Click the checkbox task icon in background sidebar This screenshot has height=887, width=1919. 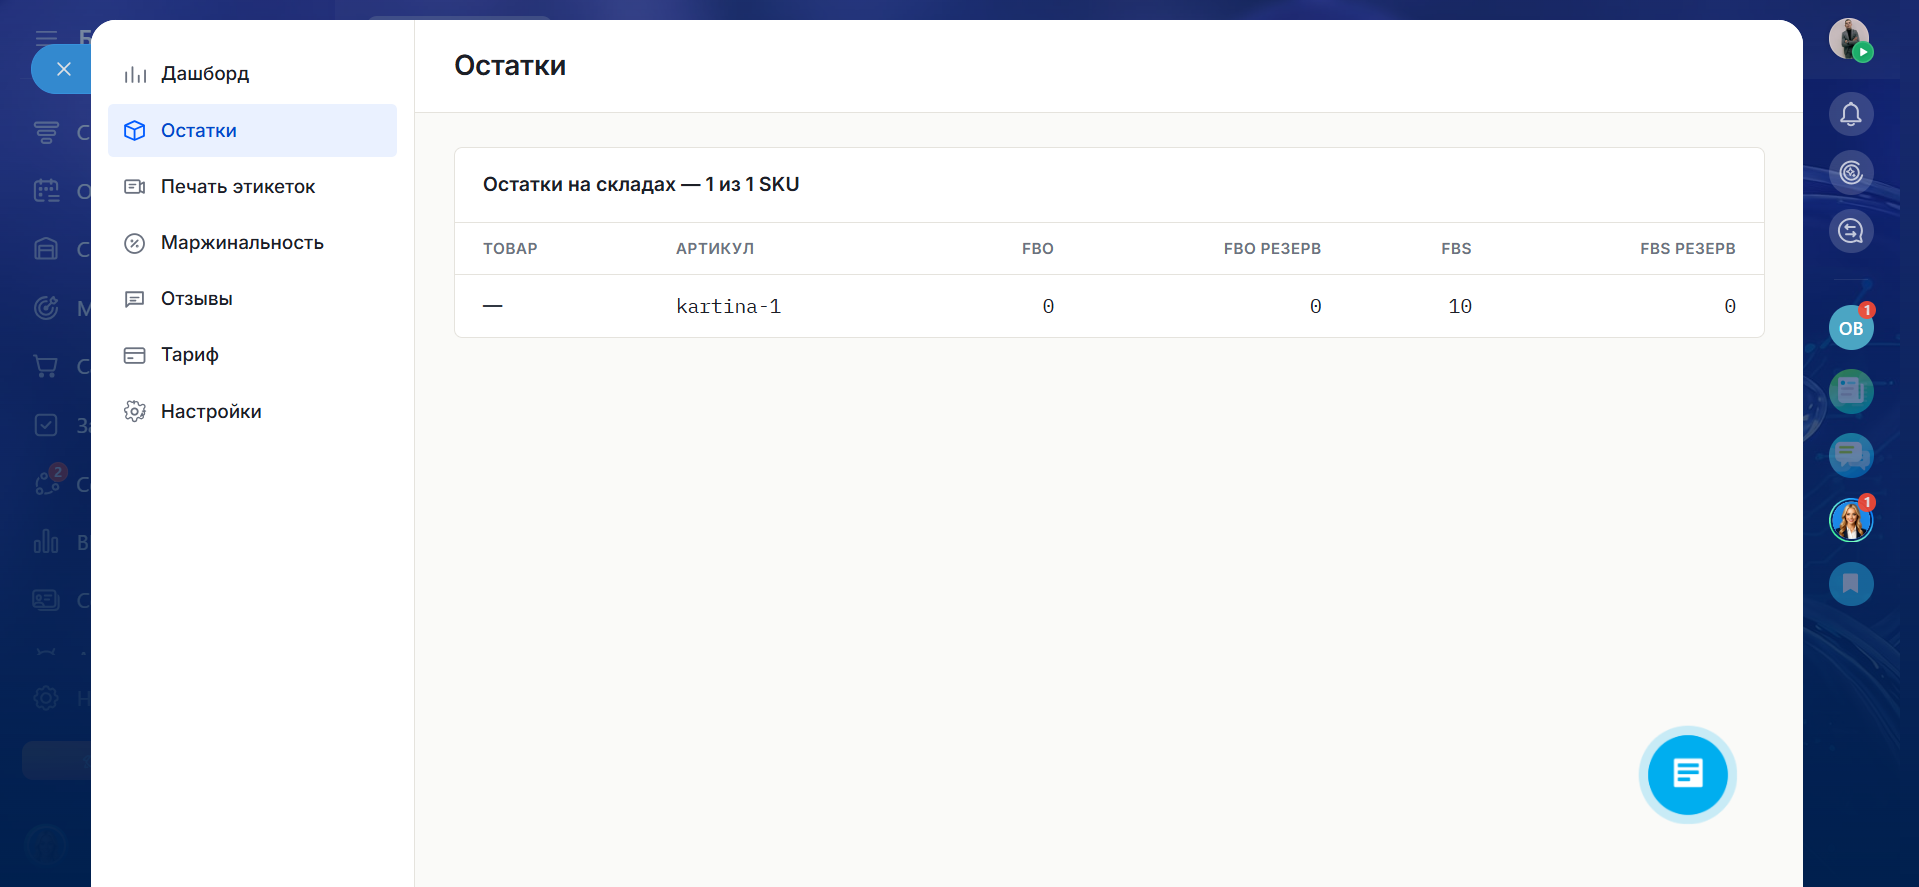46,425
